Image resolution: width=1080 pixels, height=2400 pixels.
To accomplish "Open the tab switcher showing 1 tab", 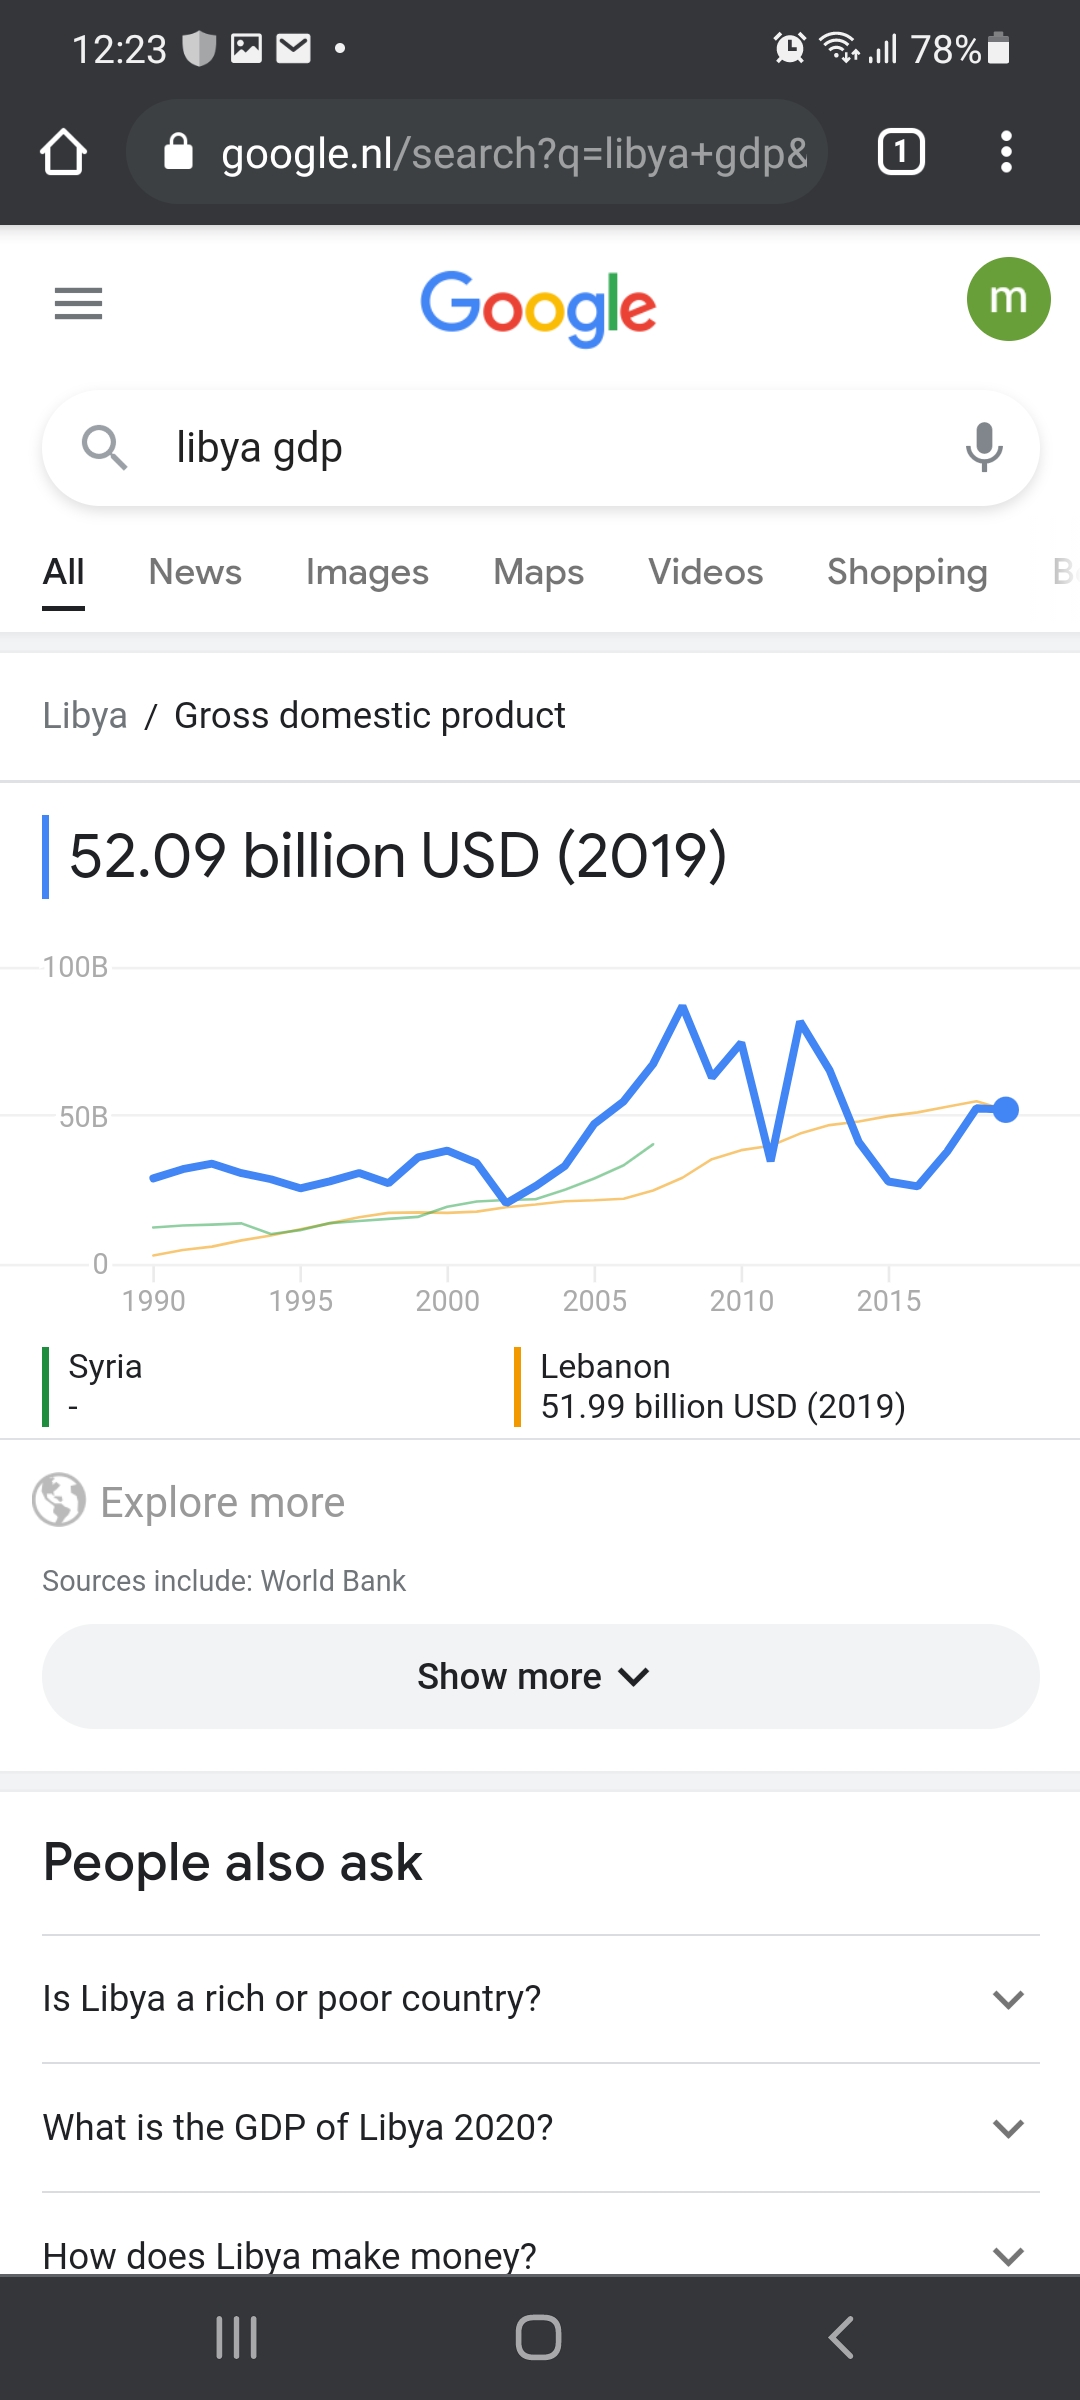I will pos(900,153).
